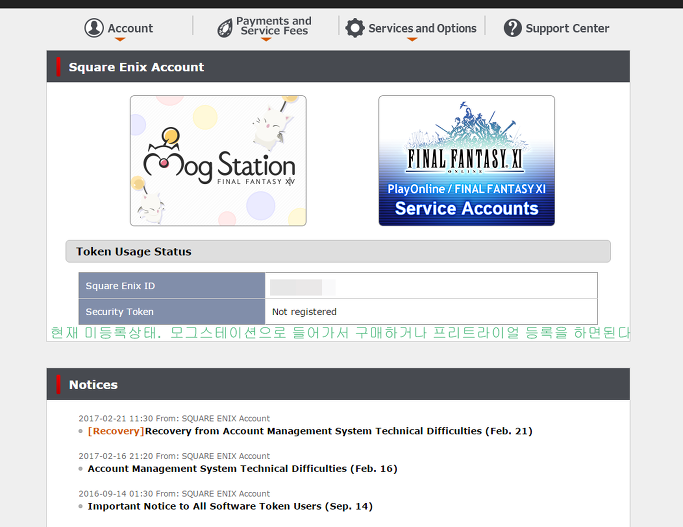Click the Account person icon
Image resolution: width=683 pixels, height=527 pixels.
coord(94,28)
